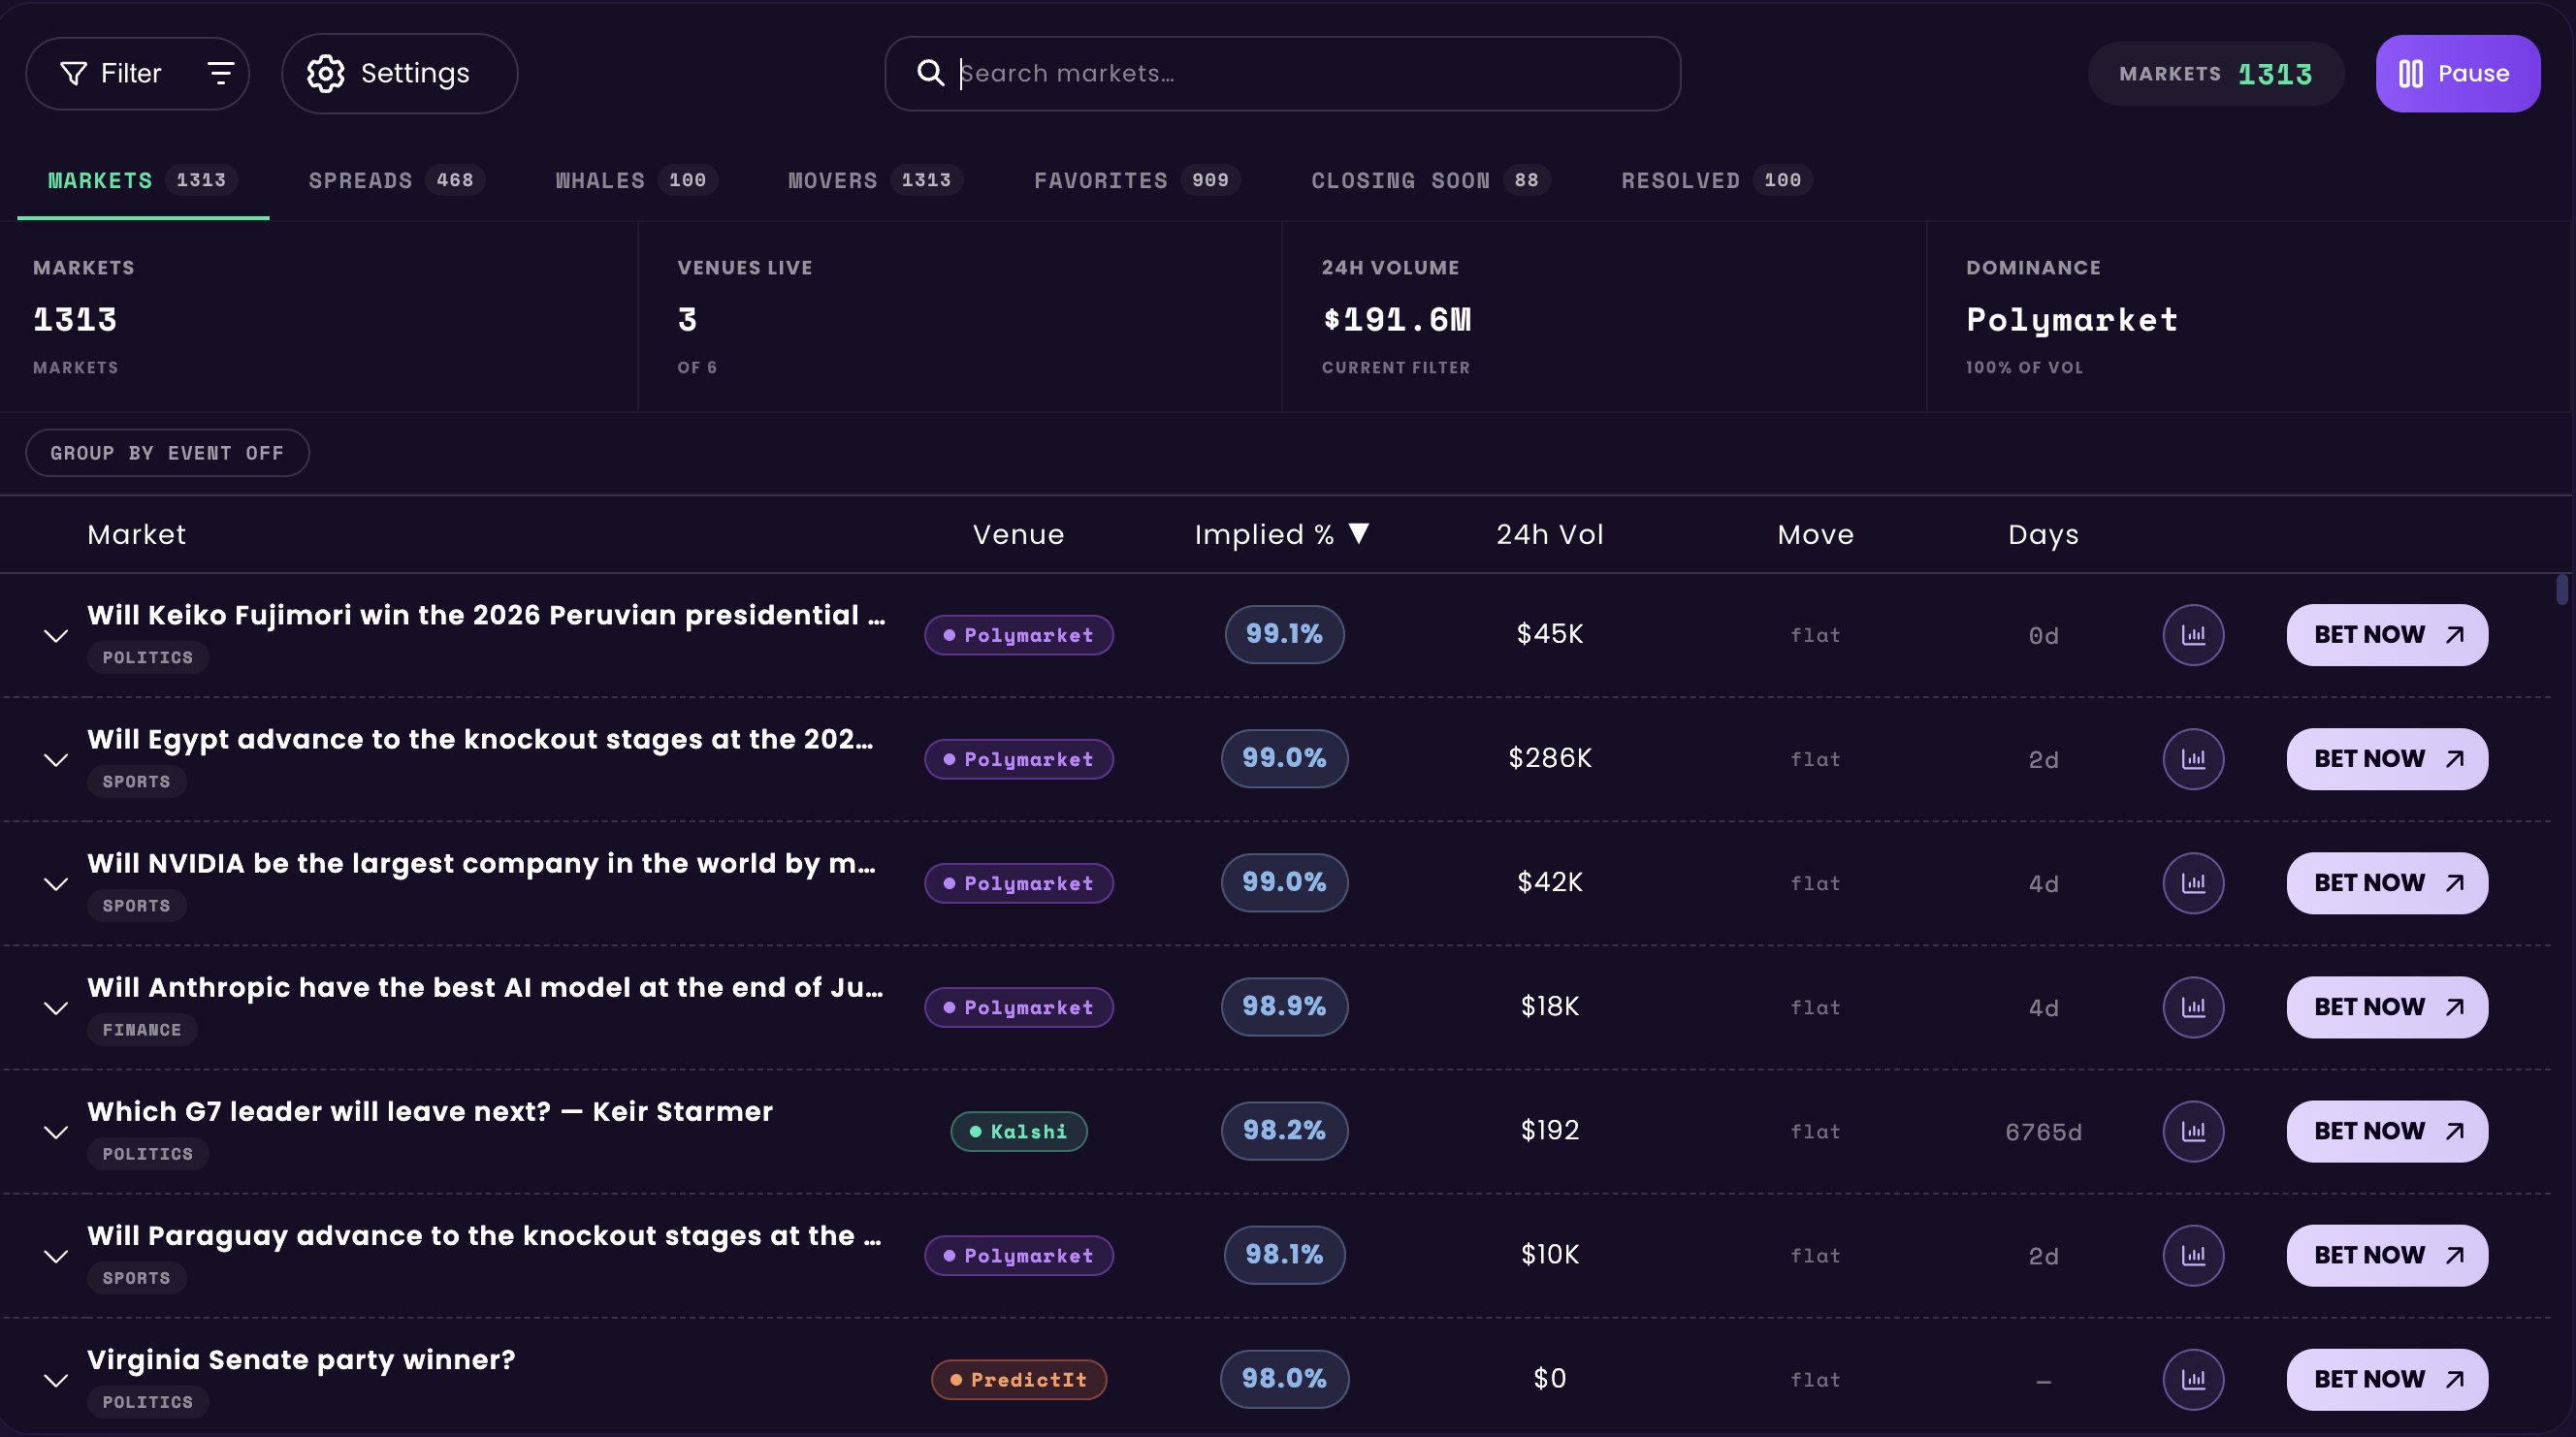The width and height of the screenshot is (2576, 1437).
Task: Click the Markets 1313 counter pill
Action: [x=2215, y=74]
